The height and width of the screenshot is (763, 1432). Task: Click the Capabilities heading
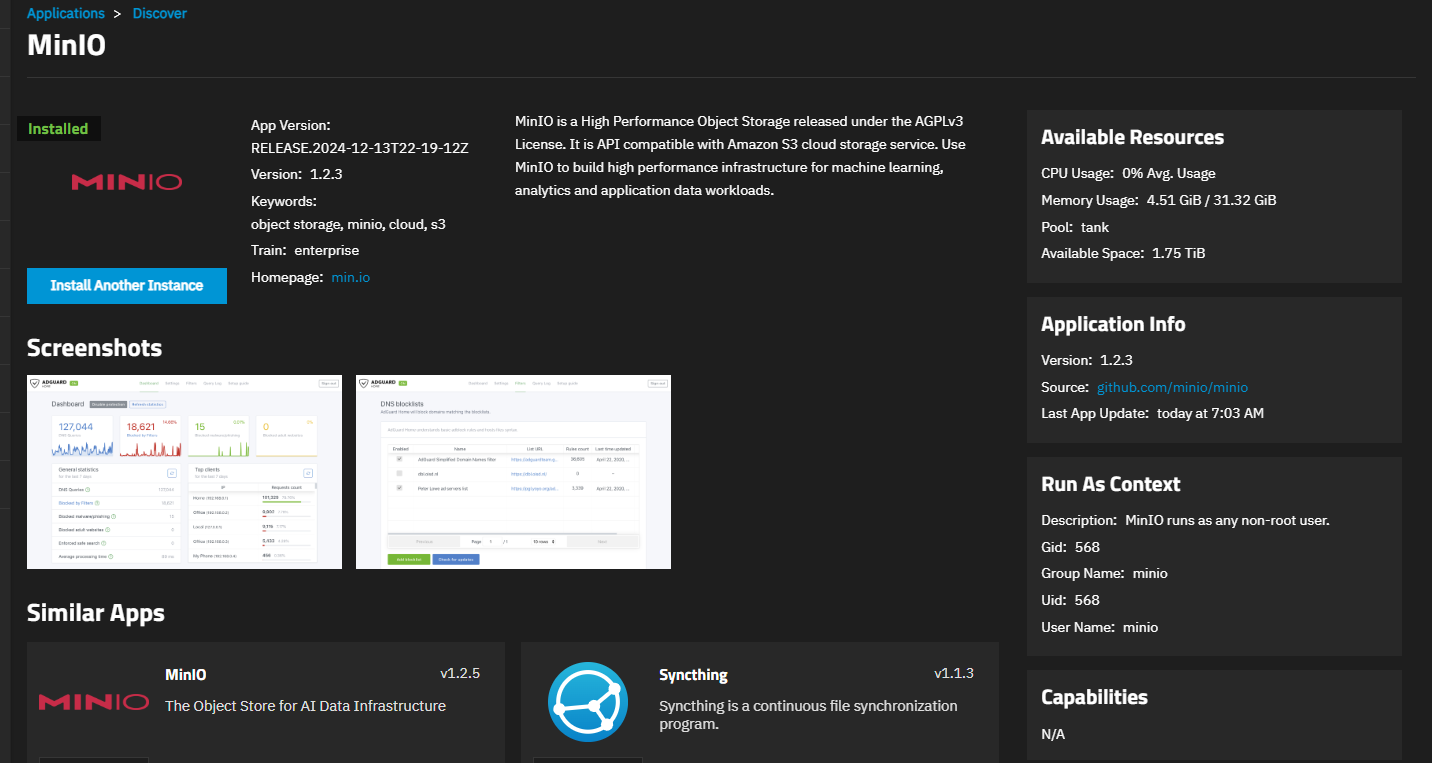click(x=1094, y=697)
